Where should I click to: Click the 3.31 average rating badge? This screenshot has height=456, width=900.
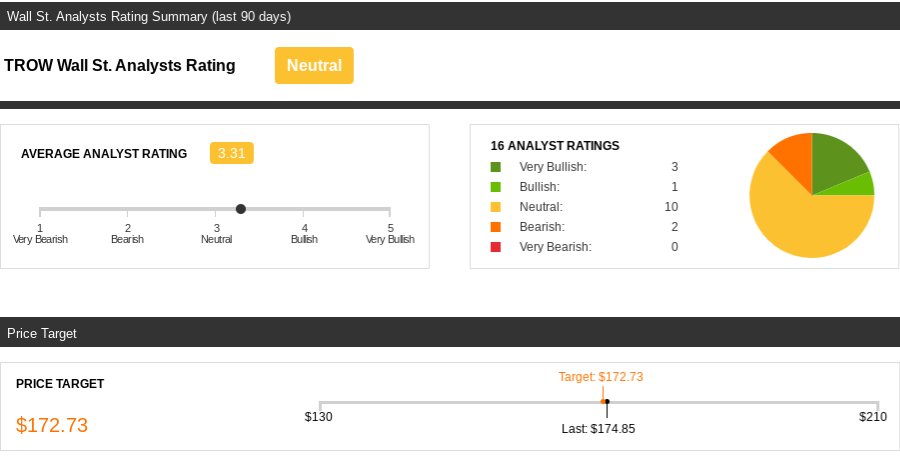(x=231, y=153)
